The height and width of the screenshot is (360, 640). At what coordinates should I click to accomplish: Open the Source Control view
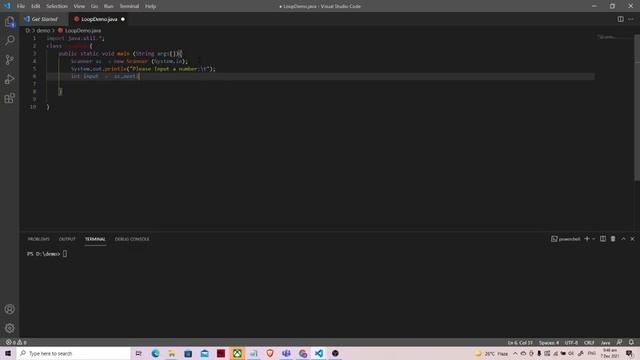[x=9, y=60]
